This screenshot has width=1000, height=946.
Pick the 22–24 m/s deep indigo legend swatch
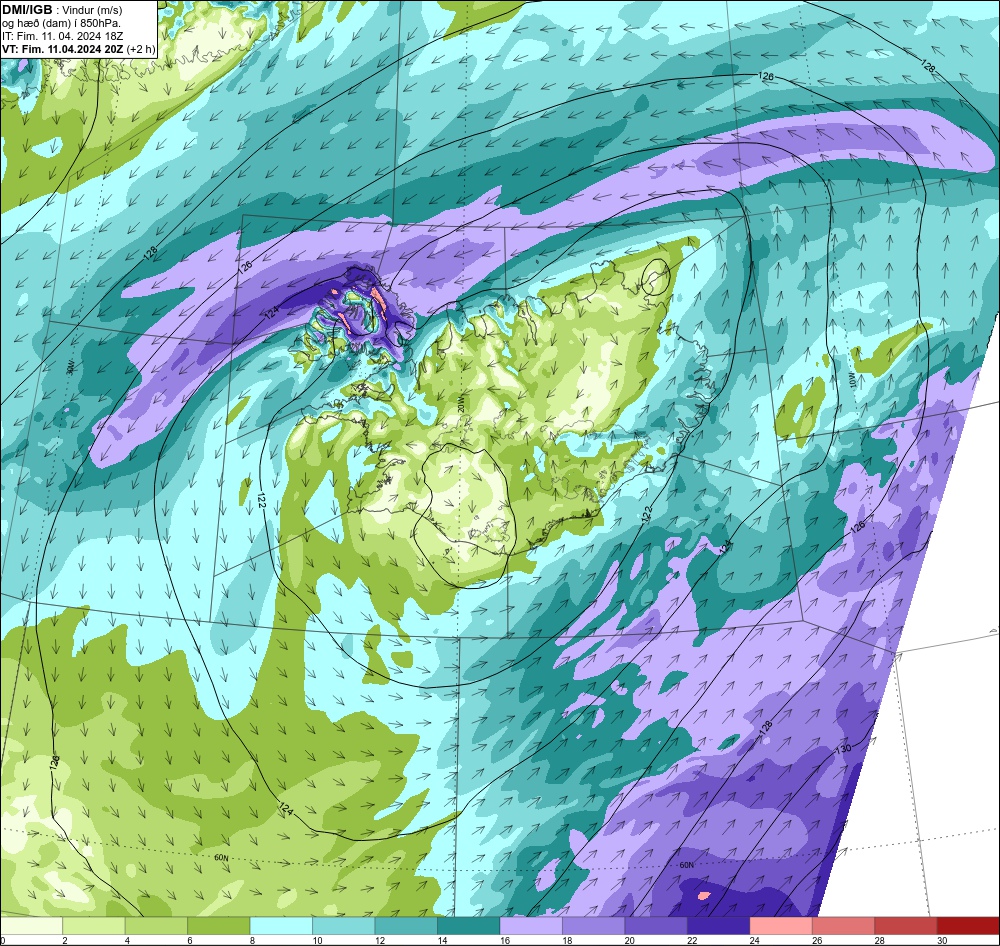719,926
